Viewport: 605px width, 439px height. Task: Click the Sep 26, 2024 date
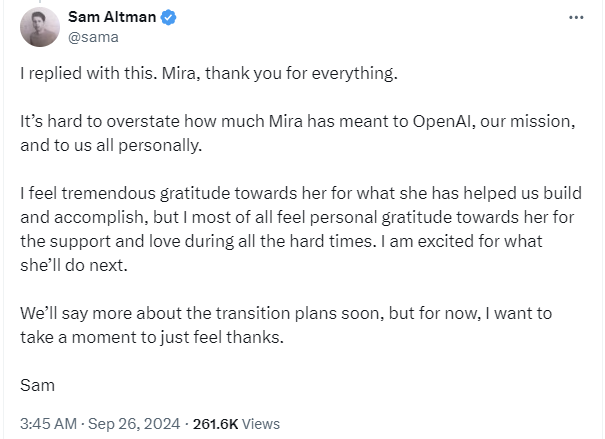click(x=134, y=424)
